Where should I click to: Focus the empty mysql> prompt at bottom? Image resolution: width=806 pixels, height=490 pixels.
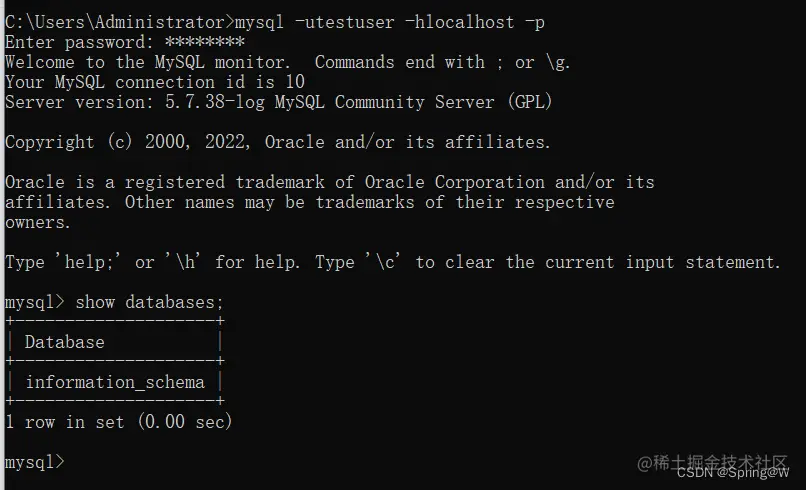(35, 462)
